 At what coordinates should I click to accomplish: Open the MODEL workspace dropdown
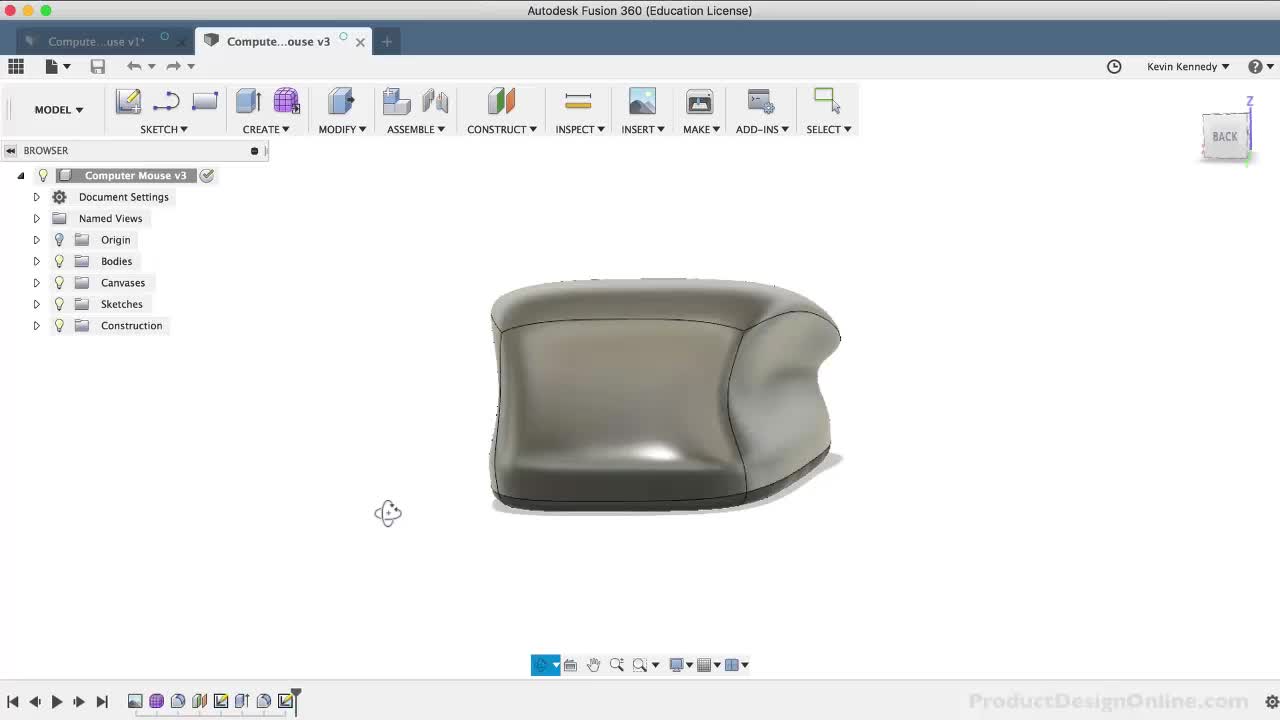59,110
